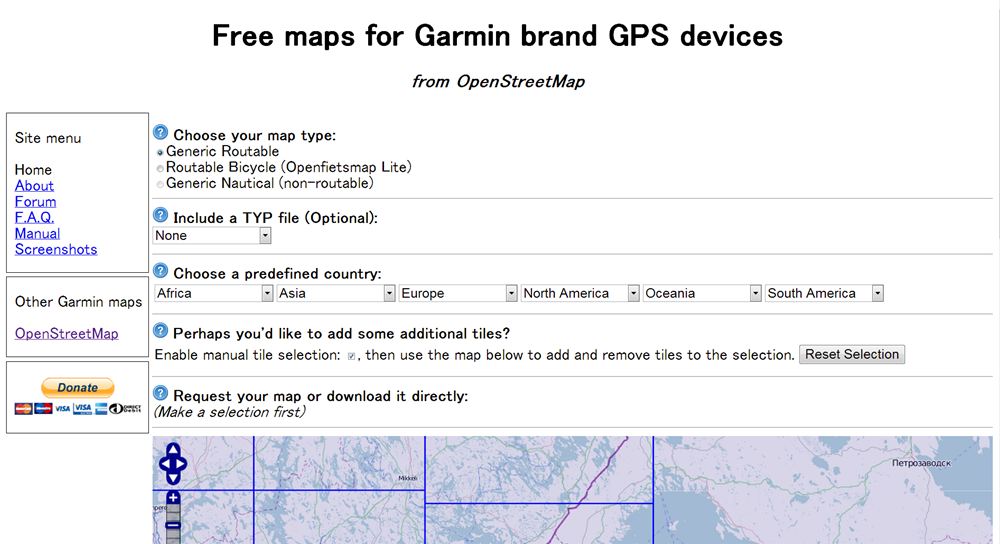Open the F.A.Q. link
Viewport: 1000px width, 544px height.
(x=34, y=217)
